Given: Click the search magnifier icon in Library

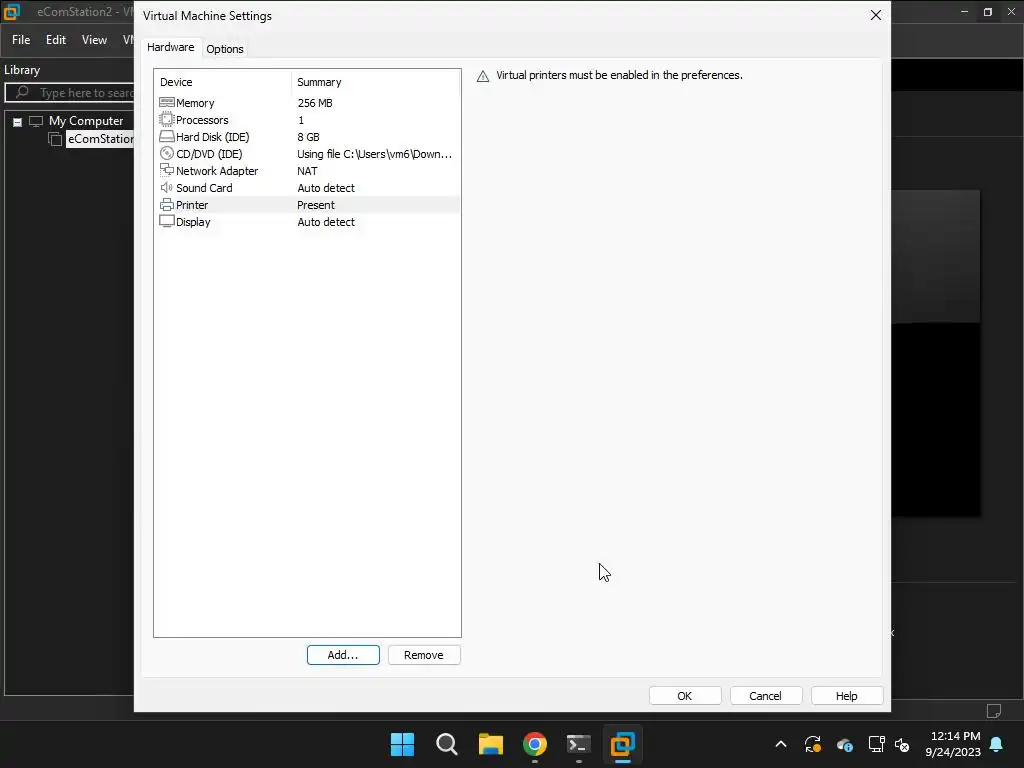Looking at the screenshot, I should click(22, 93).
